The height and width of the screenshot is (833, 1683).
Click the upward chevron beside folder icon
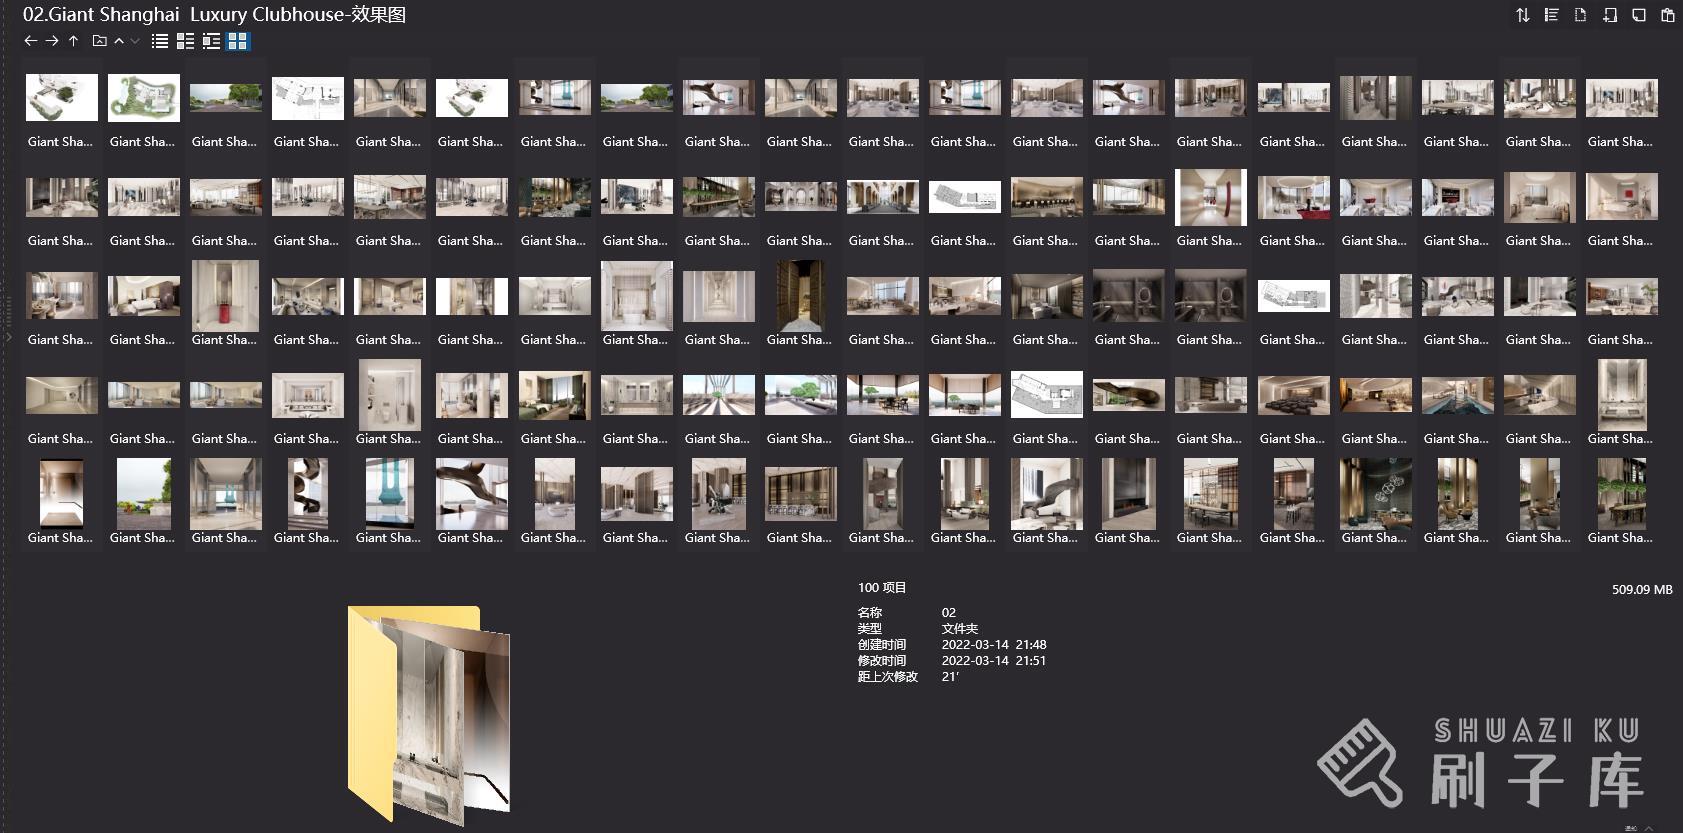coord(119,41)
